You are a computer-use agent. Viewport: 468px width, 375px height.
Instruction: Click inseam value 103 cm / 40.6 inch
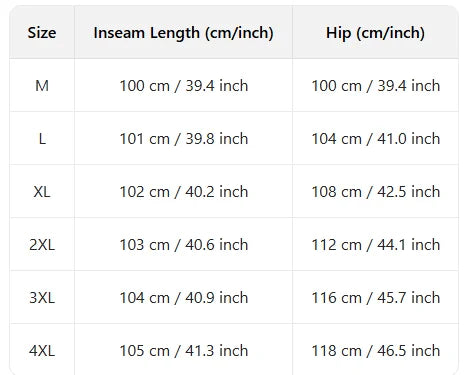184,245
